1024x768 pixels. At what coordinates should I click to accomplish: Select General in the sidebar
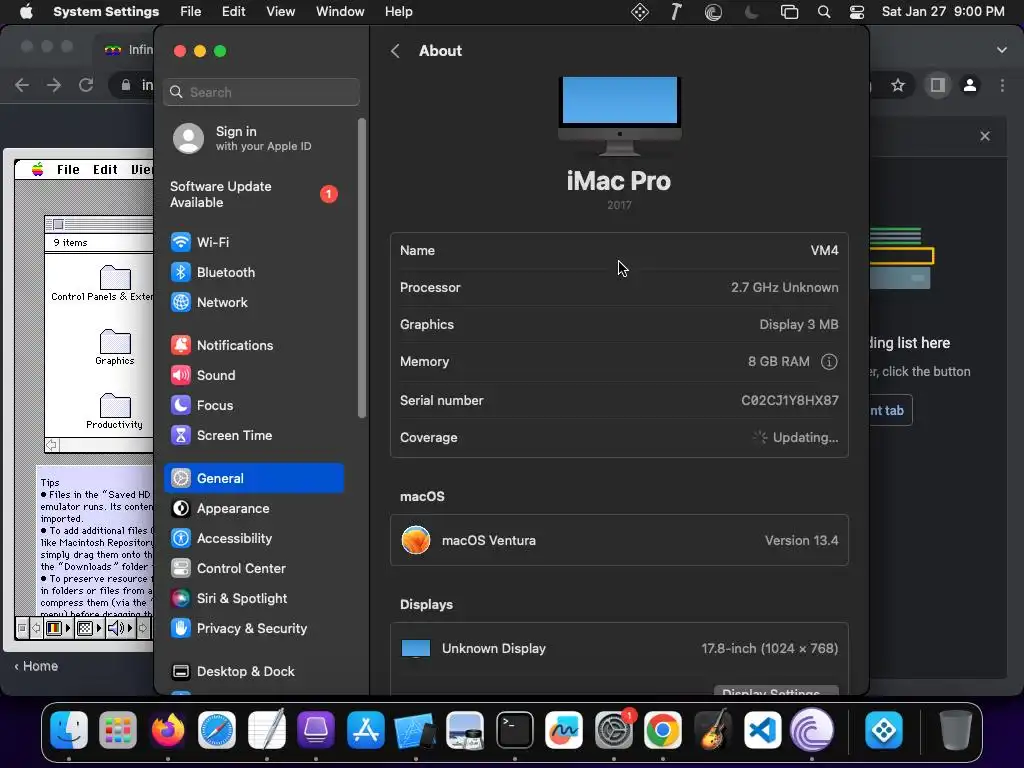coord(254,478)
